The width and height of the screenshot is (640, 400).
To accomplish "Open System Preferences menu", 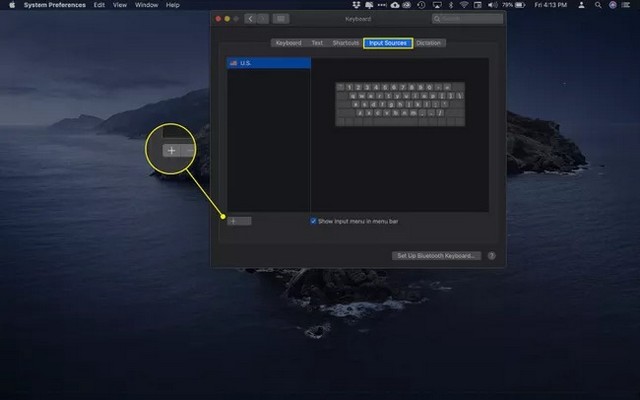I will 55,5.
